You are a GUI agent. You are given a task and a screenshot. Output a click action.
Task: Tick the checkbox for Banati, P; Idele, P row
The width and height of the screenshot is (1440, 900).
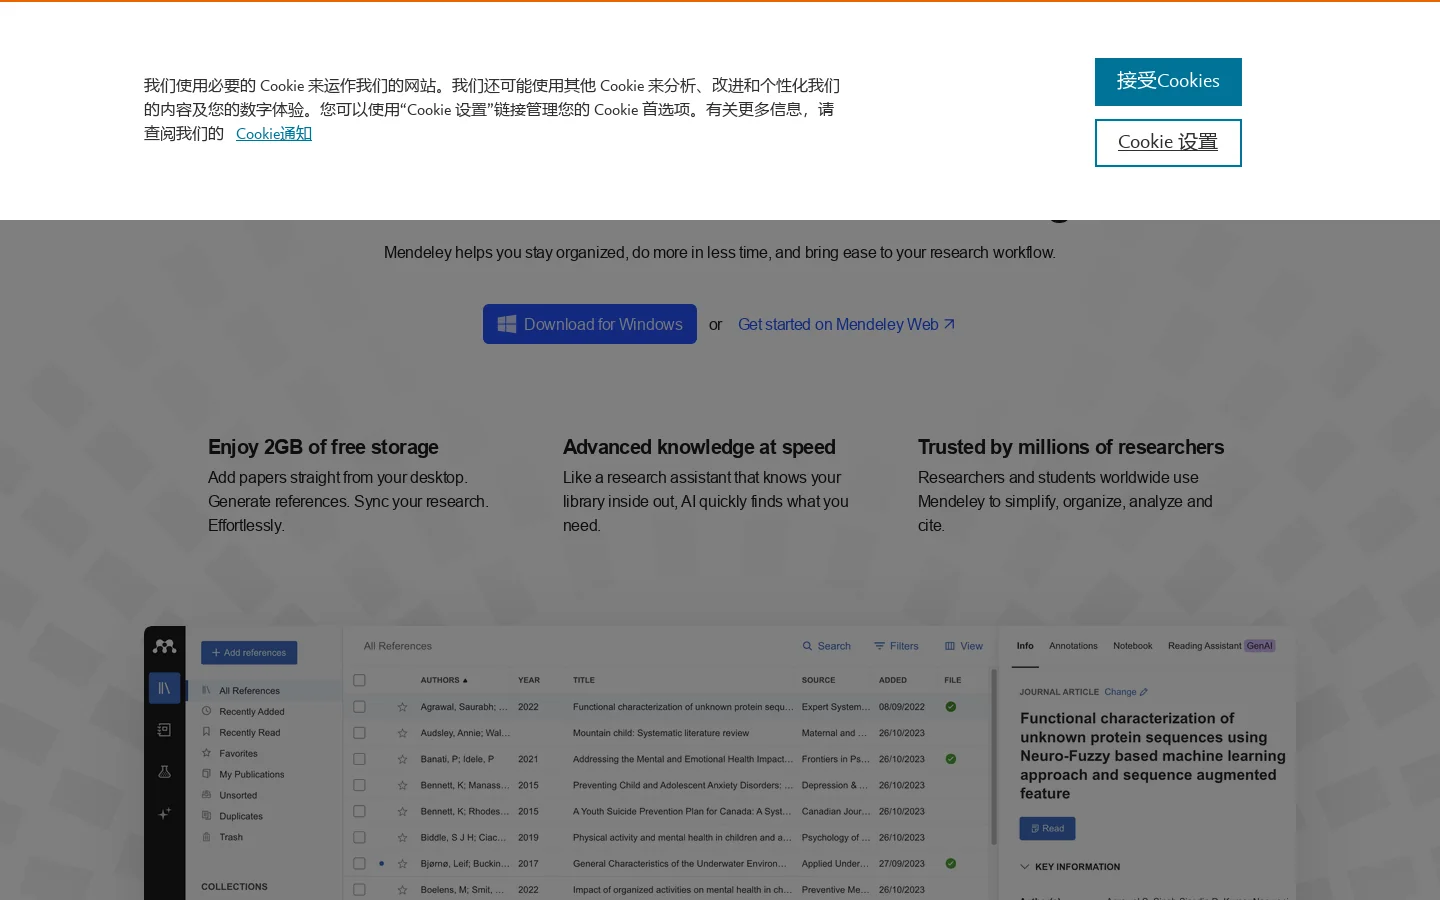click(x=359, y=759)
